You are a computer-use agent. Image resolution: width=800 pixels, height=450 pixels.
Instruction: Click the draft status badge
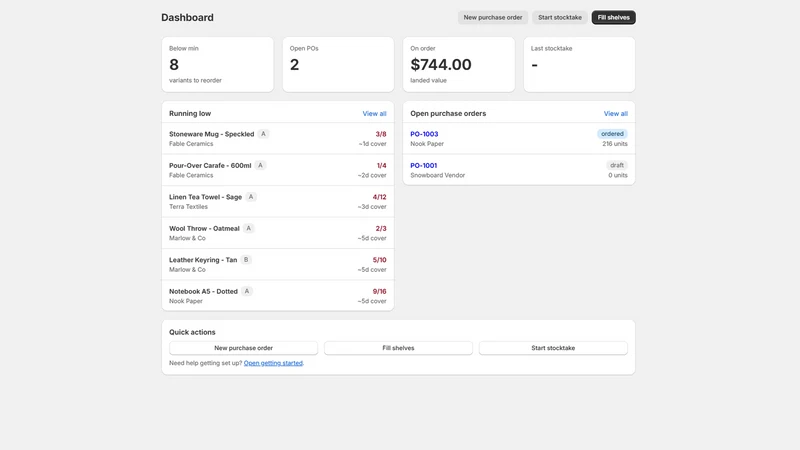(x=617, y=165)
